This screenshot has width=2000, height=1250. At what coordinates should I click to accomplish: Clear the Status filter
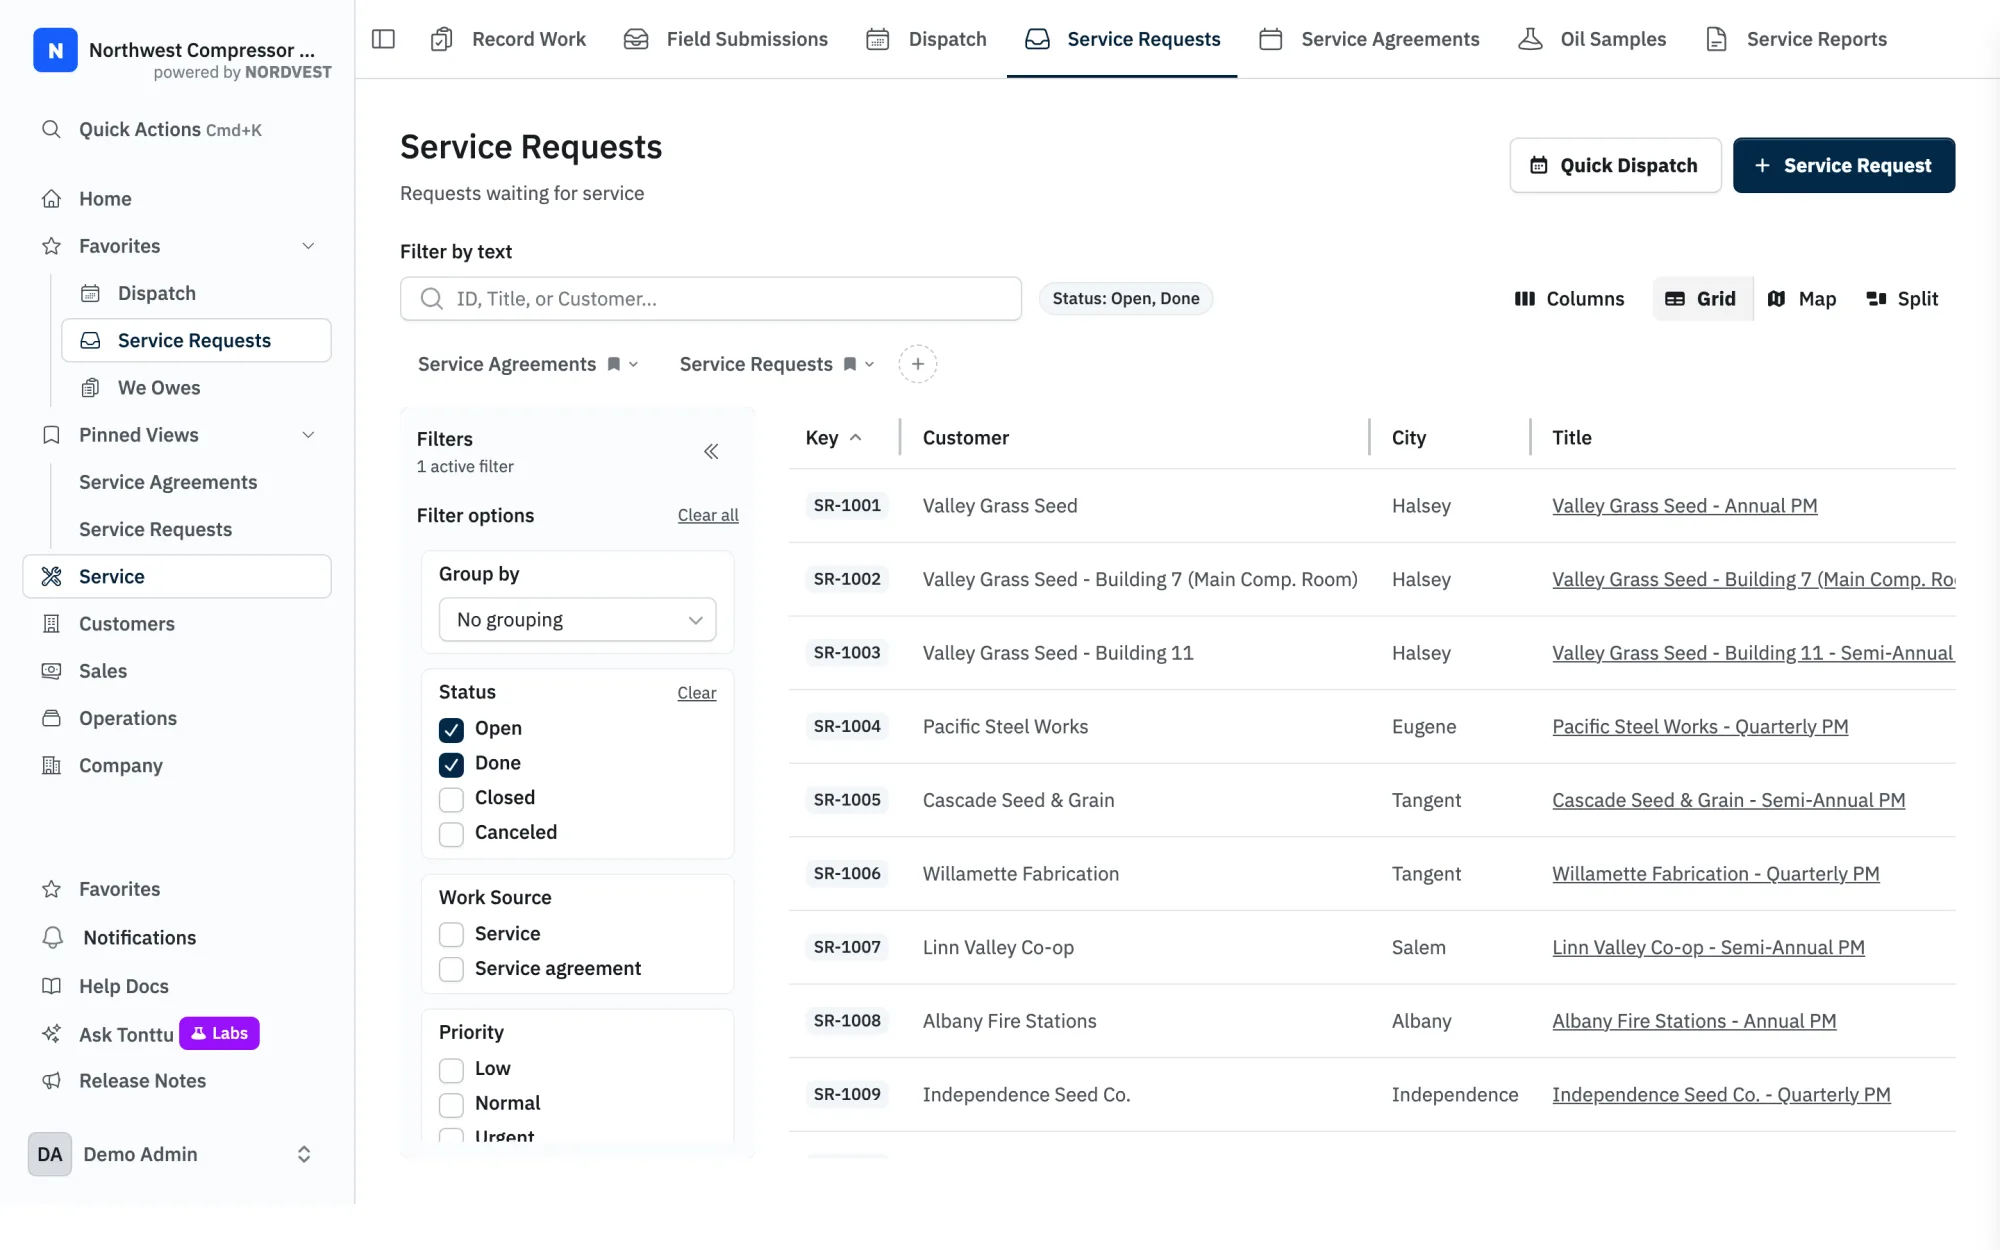(696, 693)
